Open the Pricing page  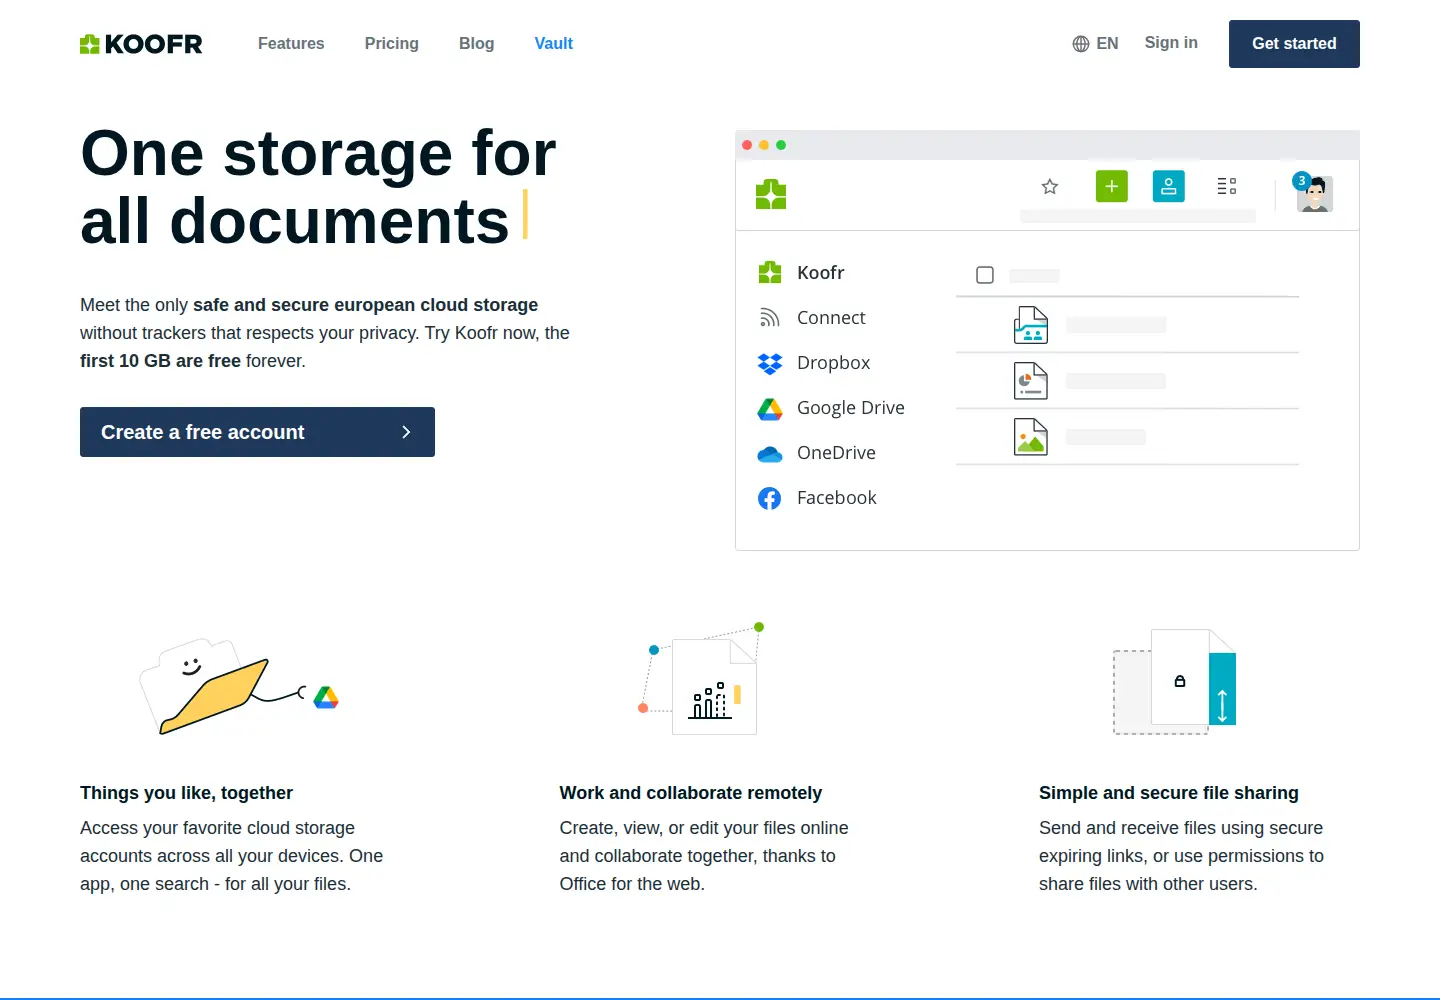coord(392,44)
